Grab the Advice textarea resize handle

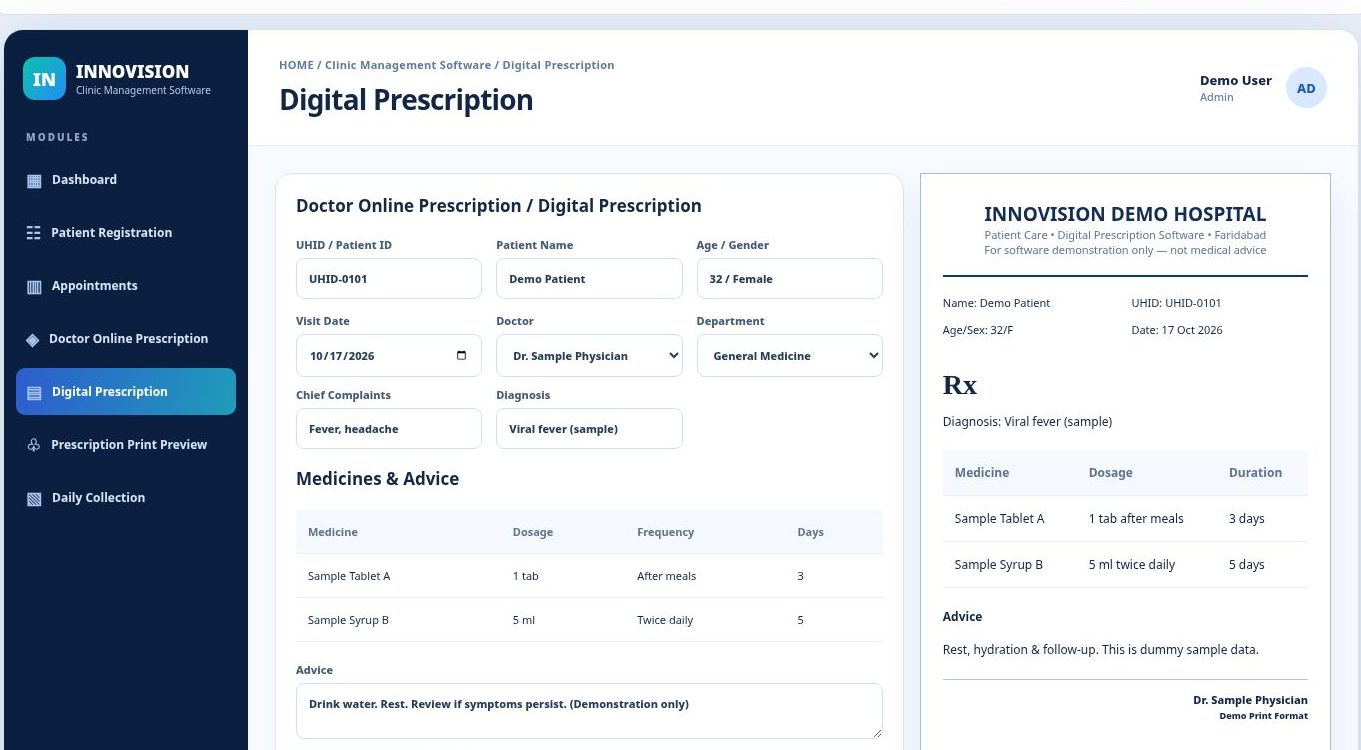click(876, 733)
